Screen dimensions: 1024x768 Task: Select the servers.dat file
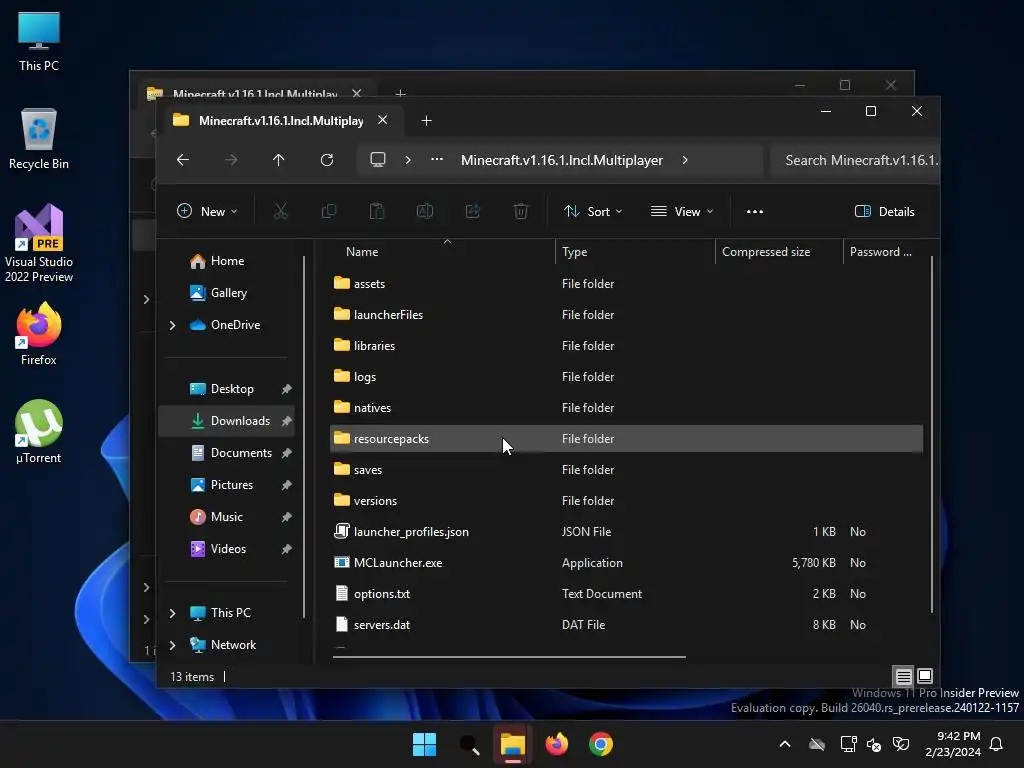click(626, 625)
